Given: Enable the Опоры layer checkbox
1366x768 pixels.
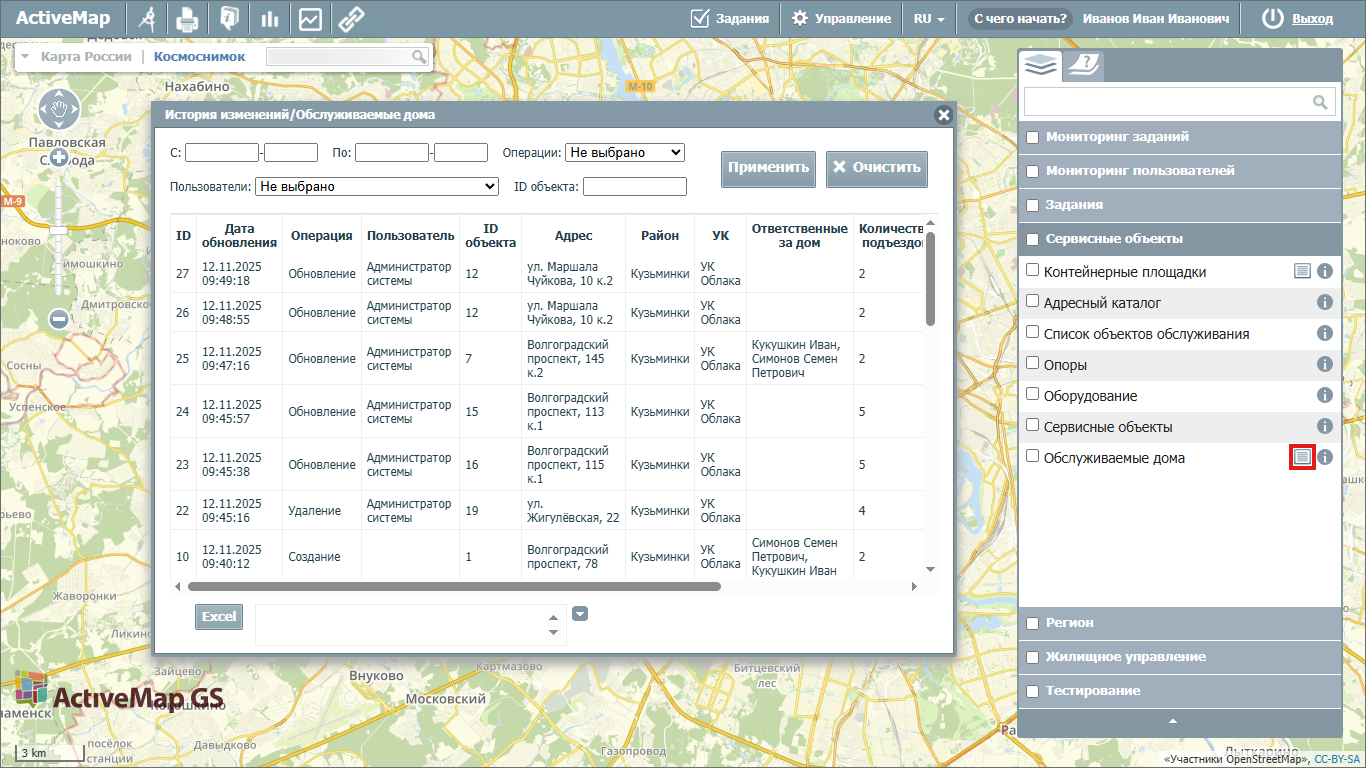Looking at the screenshot, I should [1033, 363].
